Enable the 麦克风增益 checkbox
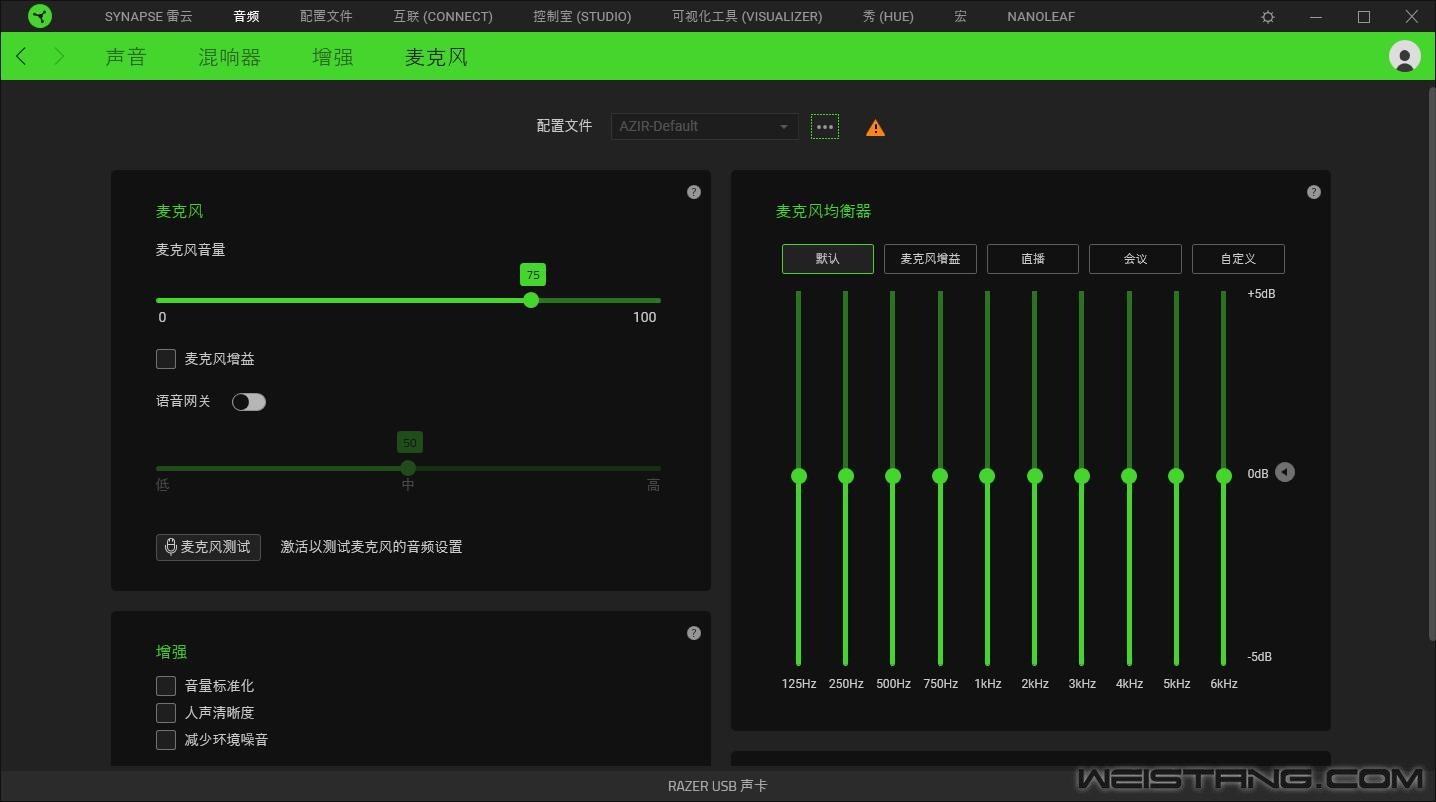This screenshot has height=802, width=1436. [x=166, y=359]
